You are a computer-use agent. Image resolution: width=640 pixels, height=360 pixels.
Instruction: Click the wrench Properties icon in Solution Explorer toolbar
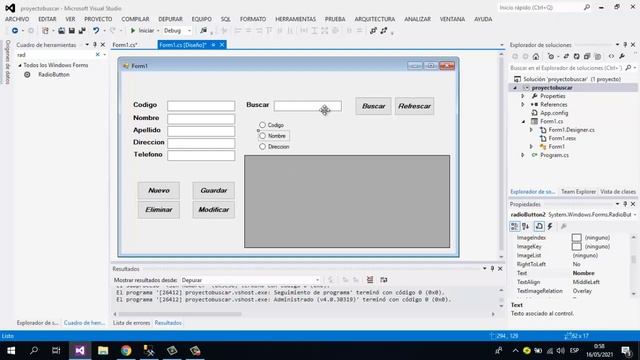622,56
